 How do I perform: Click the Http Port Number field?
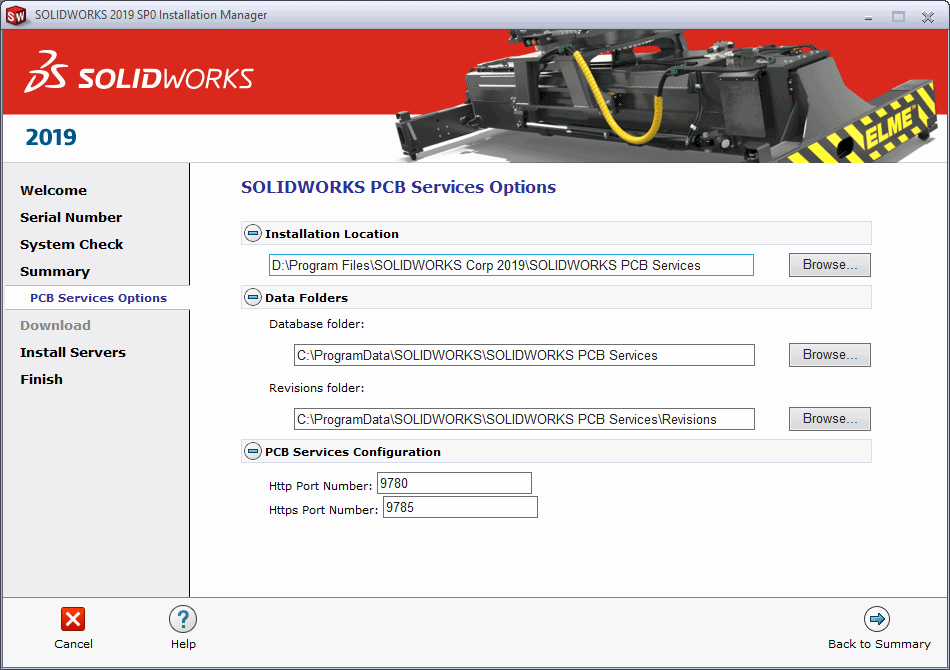454,483
